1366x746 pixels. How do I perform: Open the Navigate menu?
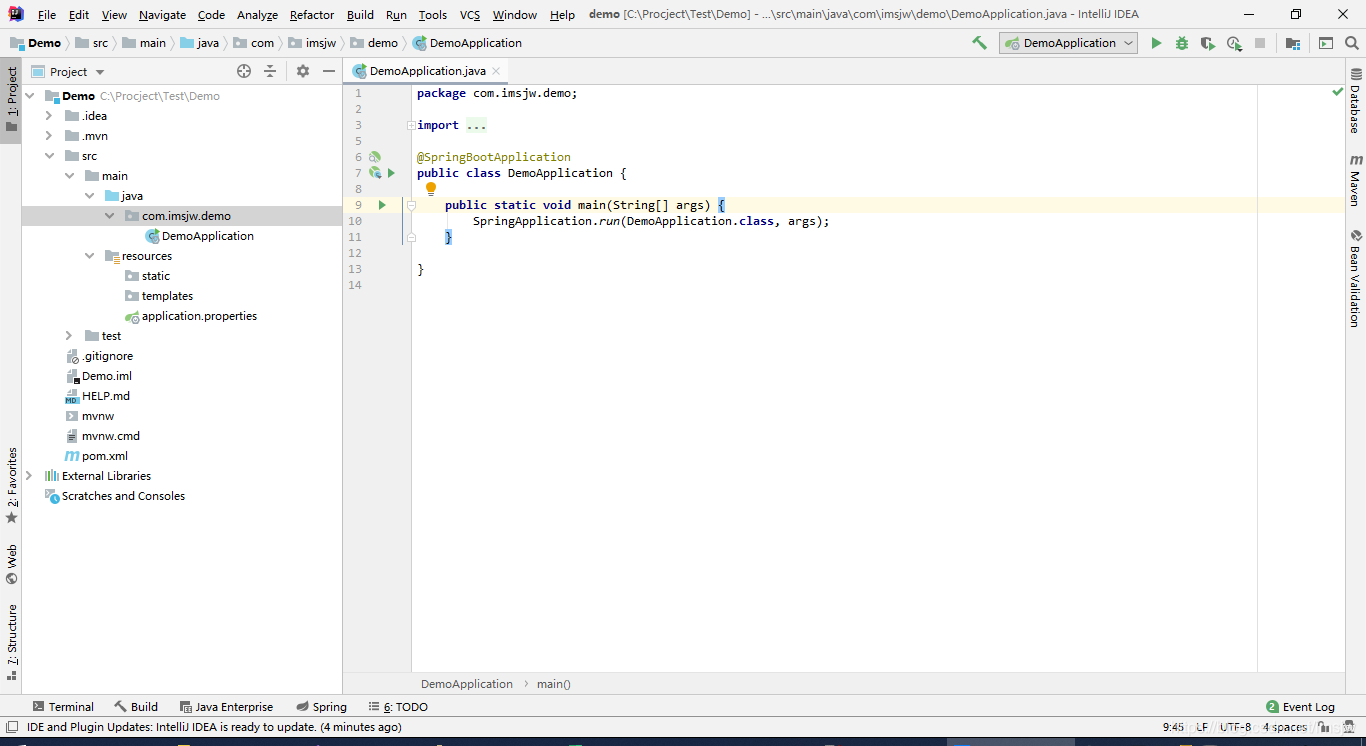coord(162,15)
